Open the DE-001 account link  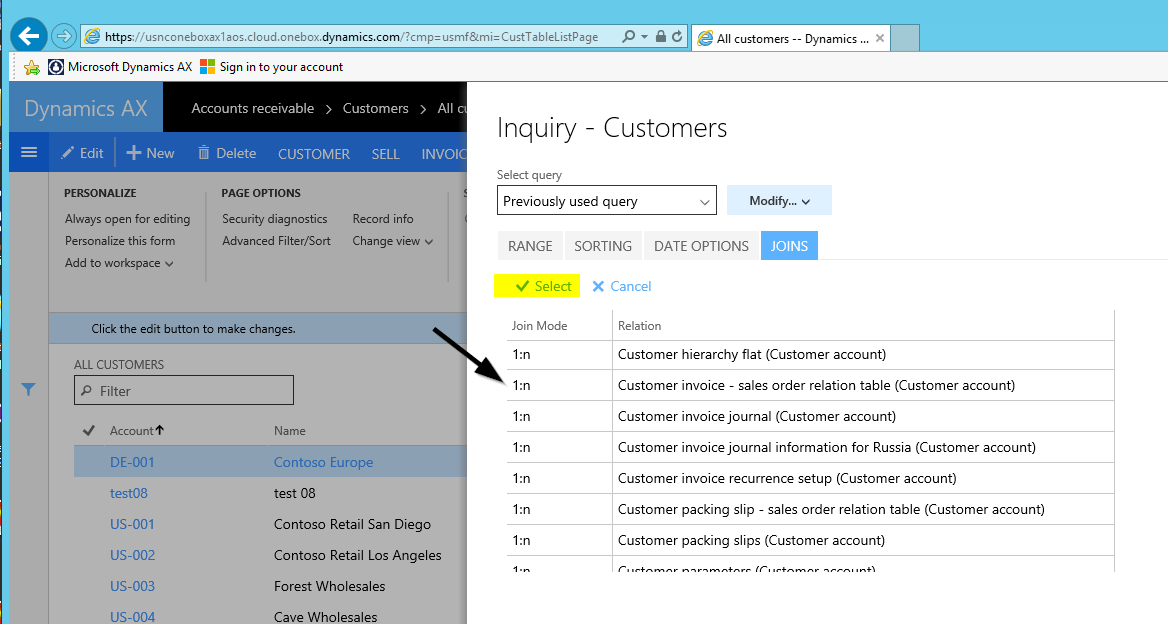pos(132,462)
